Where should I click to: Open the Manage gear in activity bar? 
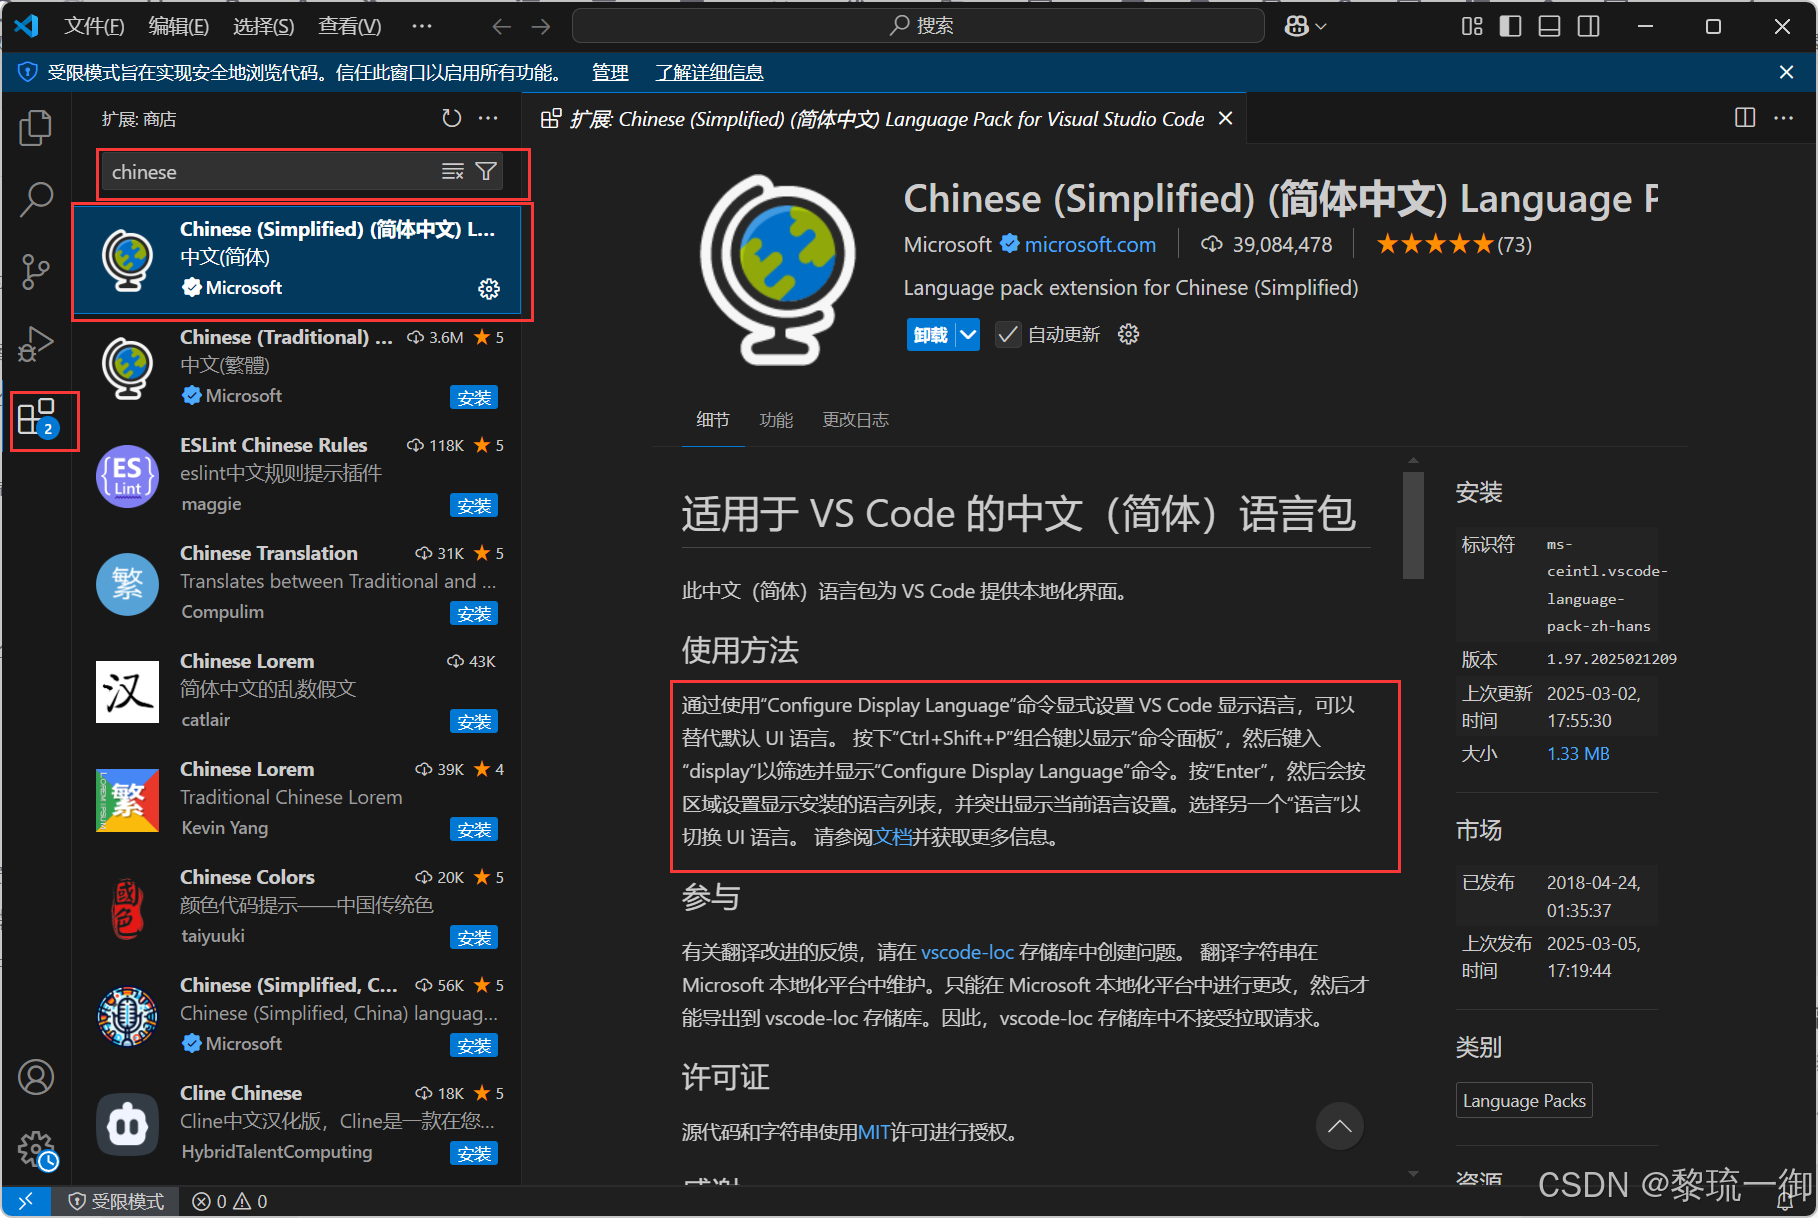point(36,1150)
